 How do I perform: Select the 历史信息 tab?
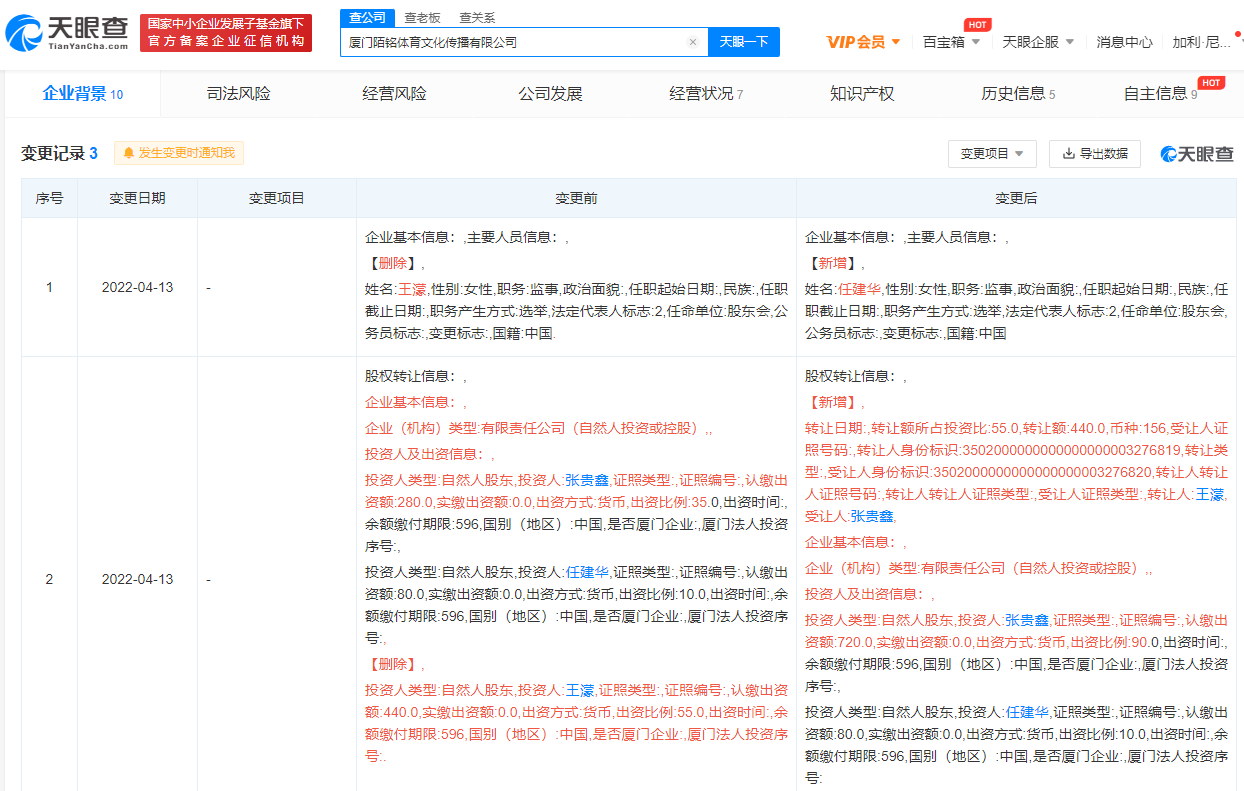[1013, 94]
